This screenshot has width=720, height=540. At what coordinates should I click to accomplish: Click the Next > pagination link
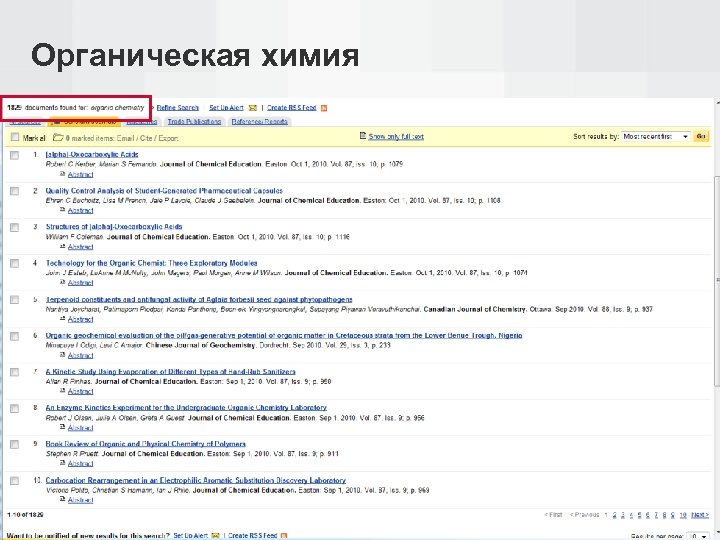[x=700, y=515]
